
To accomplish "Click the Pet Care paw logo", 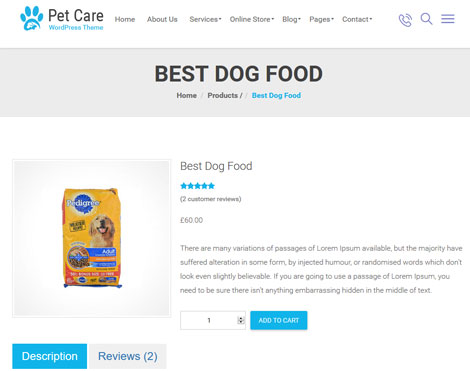I will 32,18.
